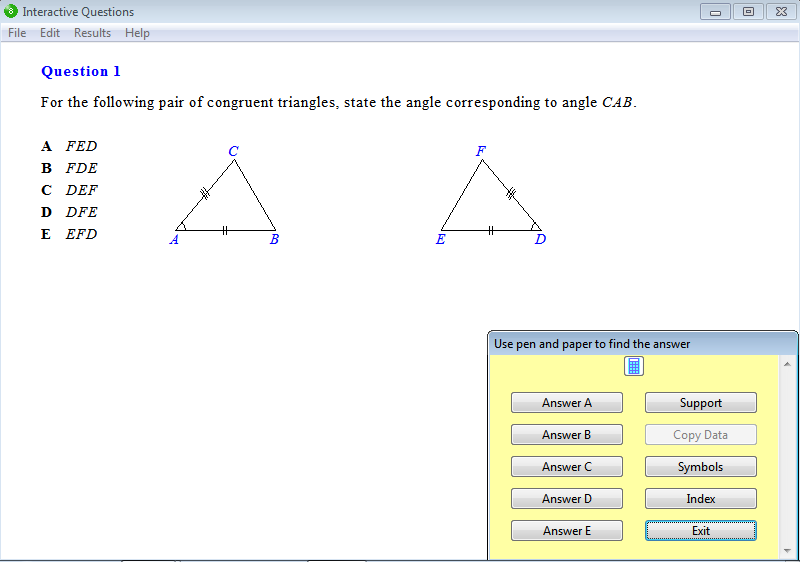
Task: Choose Answer C button
Action: click(x=567, y=467)
